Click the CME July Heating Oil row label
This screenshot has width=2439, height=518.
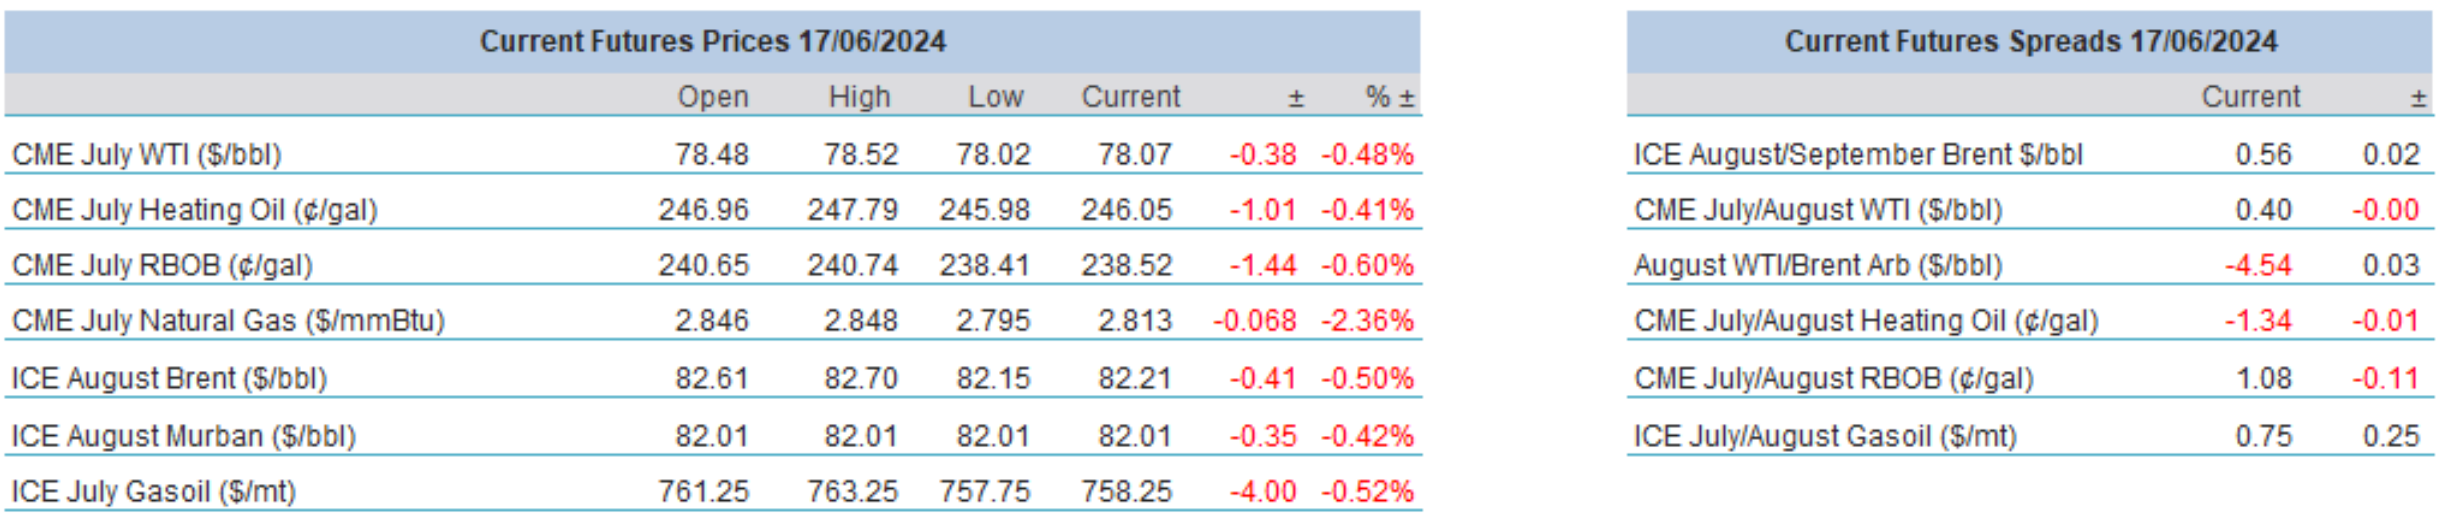click(x=195, y=210)
